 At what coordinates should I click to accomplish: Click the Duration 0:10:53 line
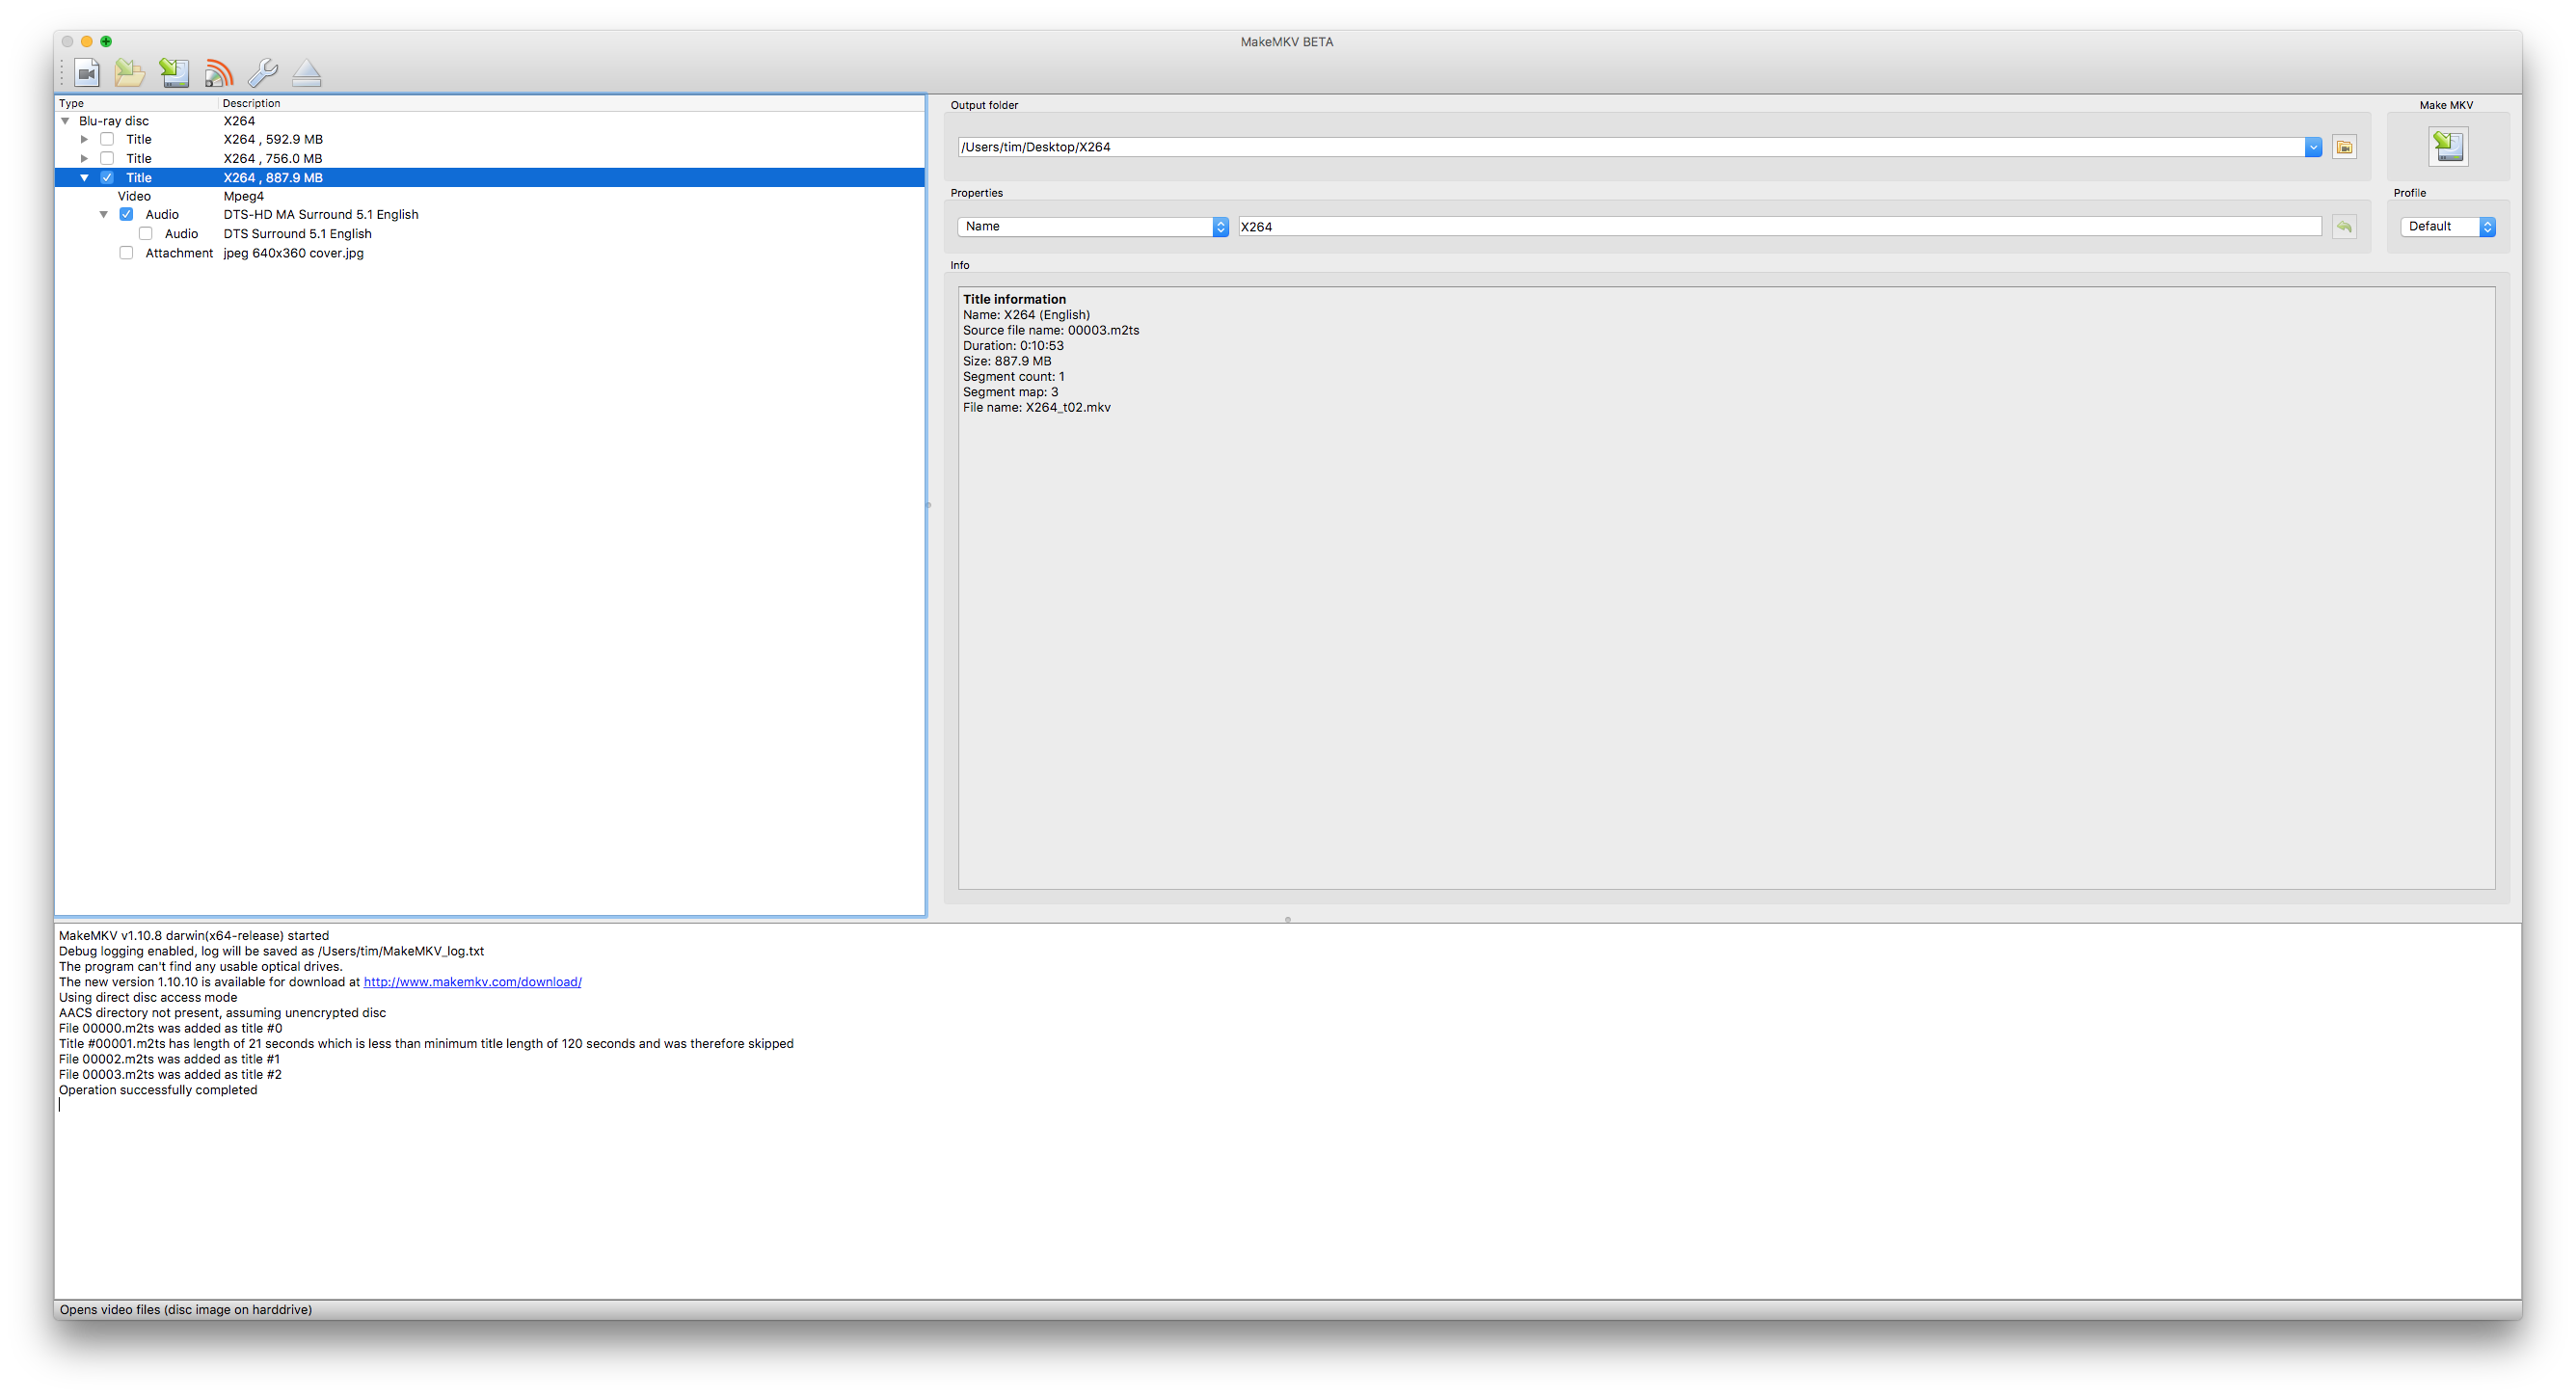point(1013,346)
